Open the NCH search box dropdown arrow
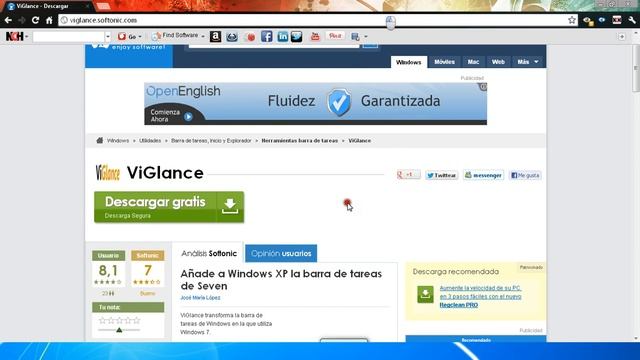The image size is (640, 360). pyautogui.click(x=108, y=37)
